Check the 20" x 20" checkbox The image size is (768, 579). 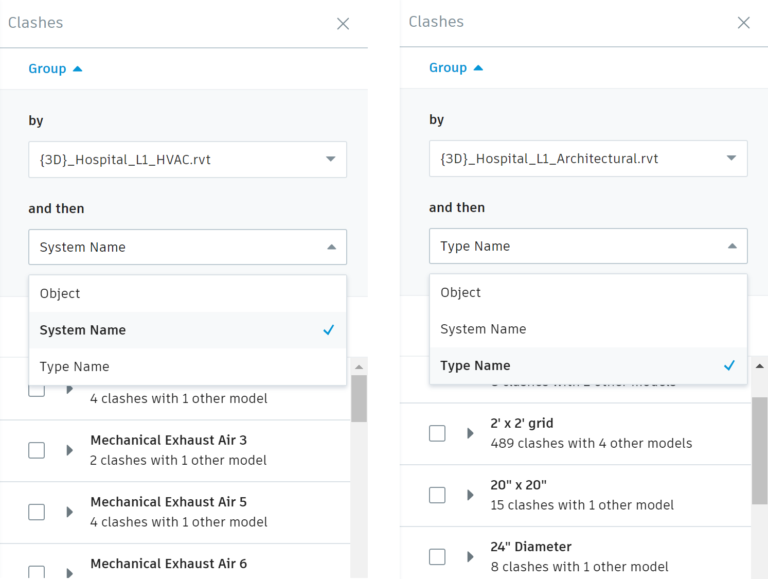tap(437, 495)
